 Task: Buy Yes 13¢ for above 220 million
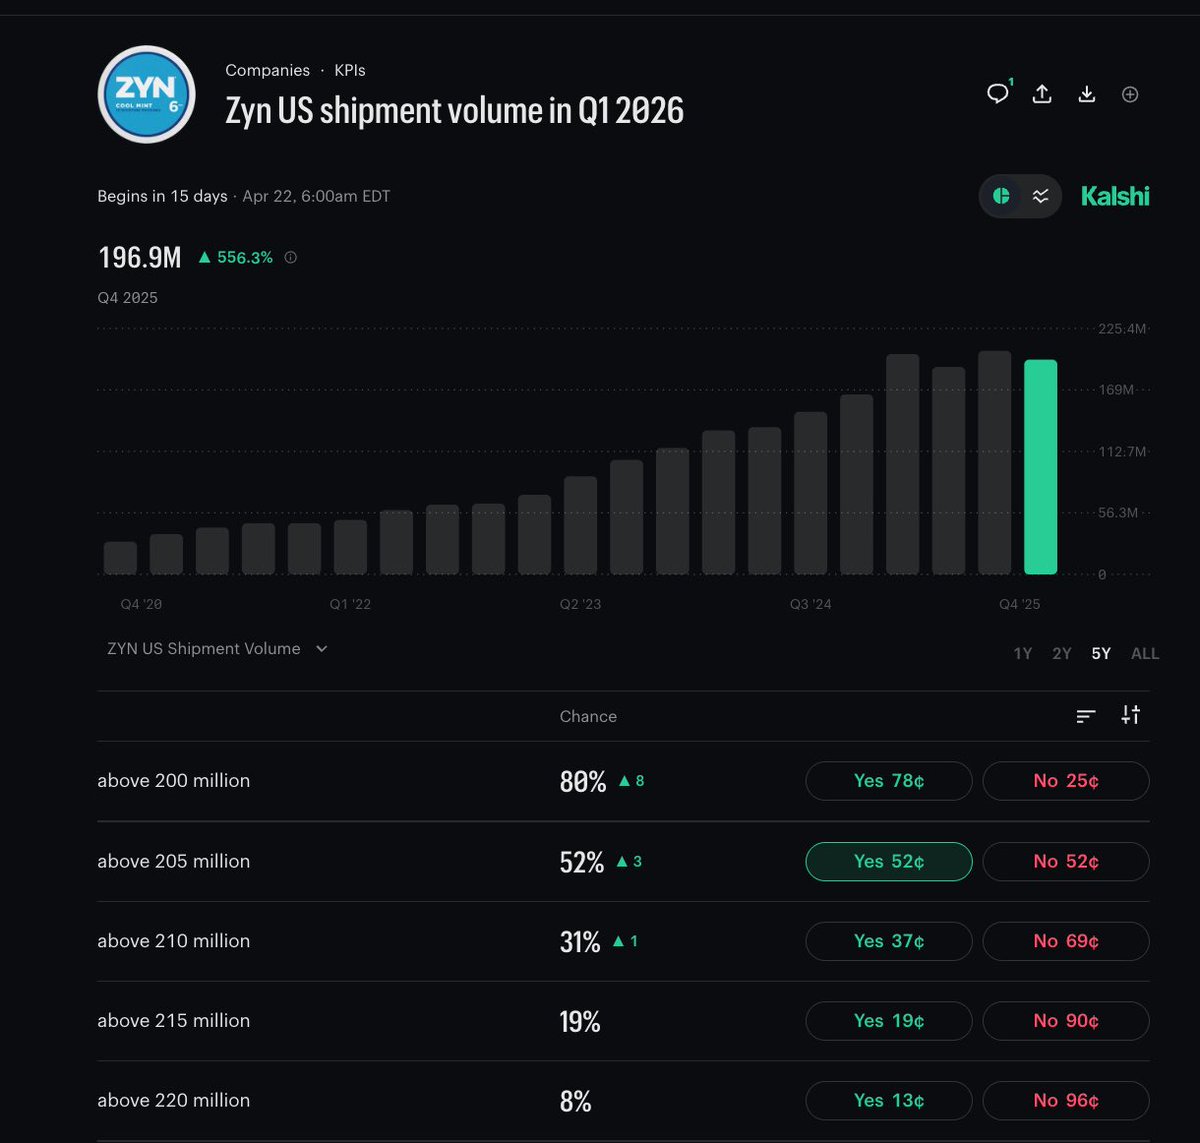point(889,1100)
